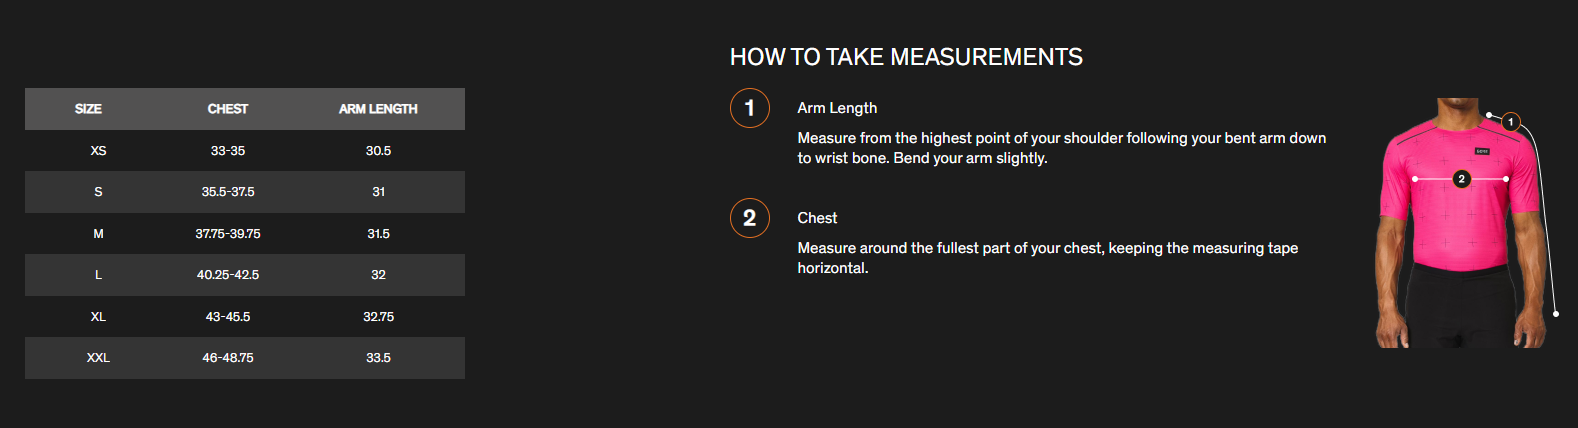Click the ARM LENGTH column header
This screenshot has width=1578, height=428.
coord(378,109)
